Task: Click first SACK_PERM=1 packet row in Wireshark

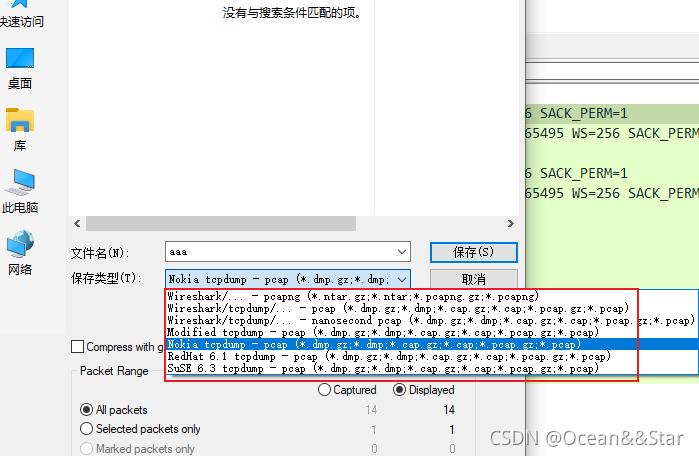Action: (612, 114)
